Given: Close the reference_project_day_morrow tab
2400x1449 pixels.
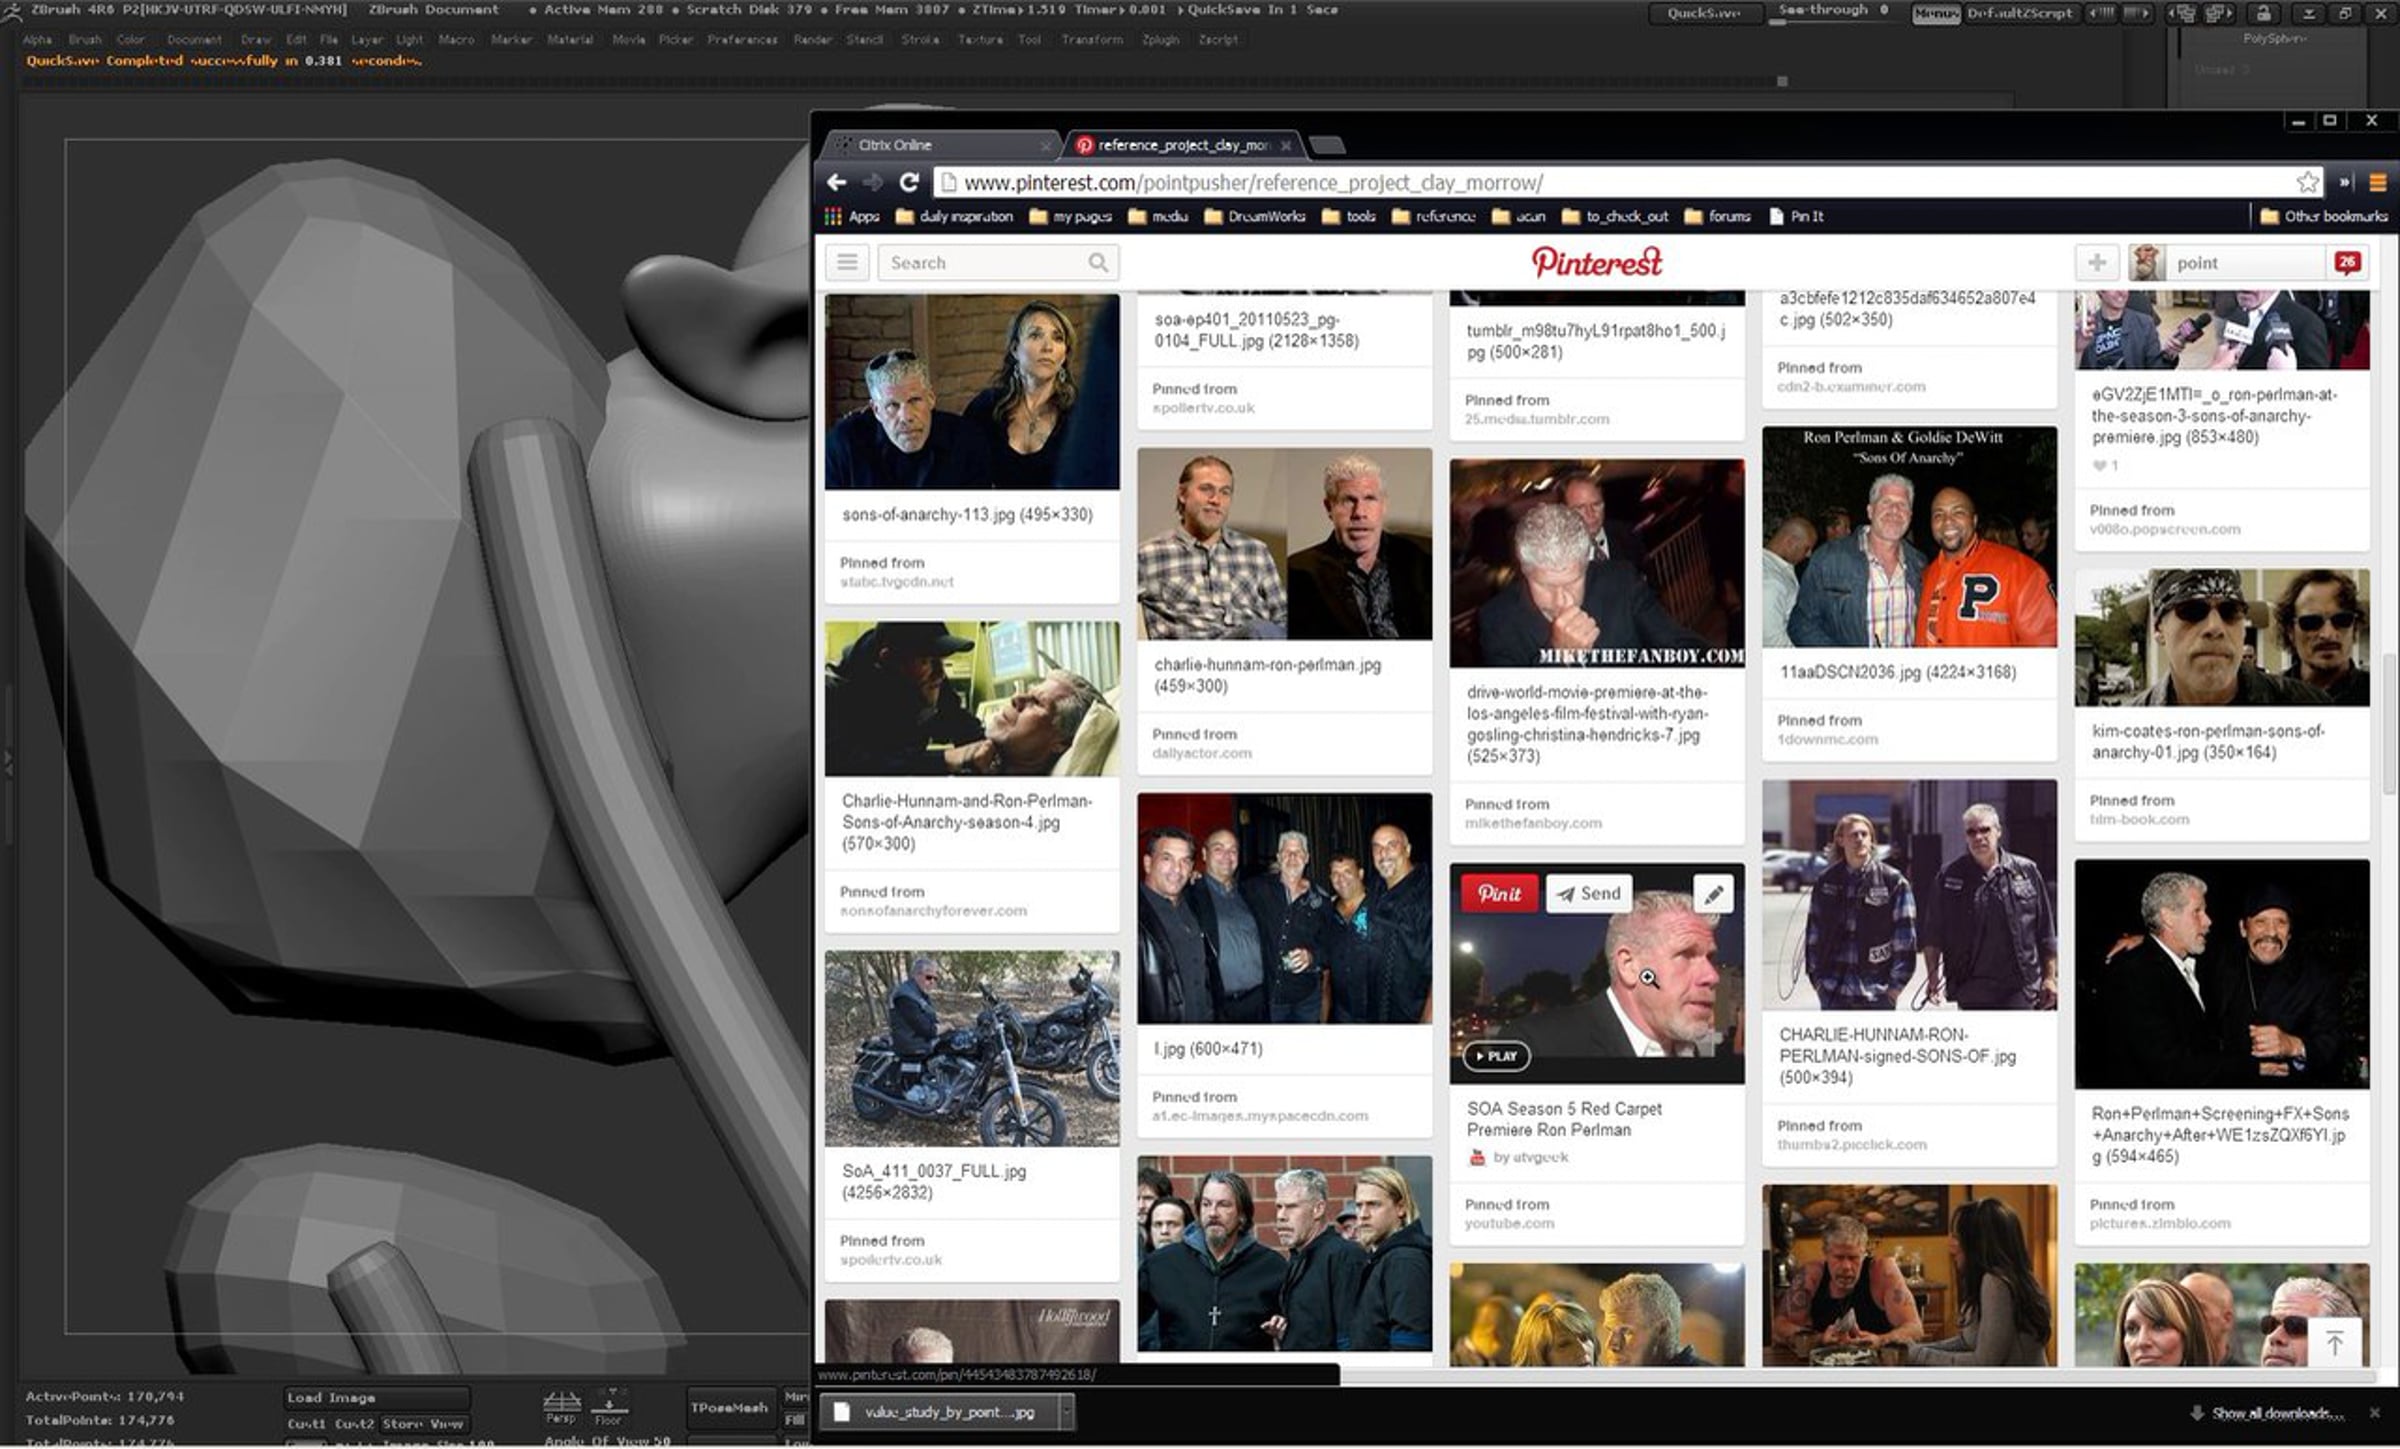Looking at the screenshot, I should point(1286,145).
